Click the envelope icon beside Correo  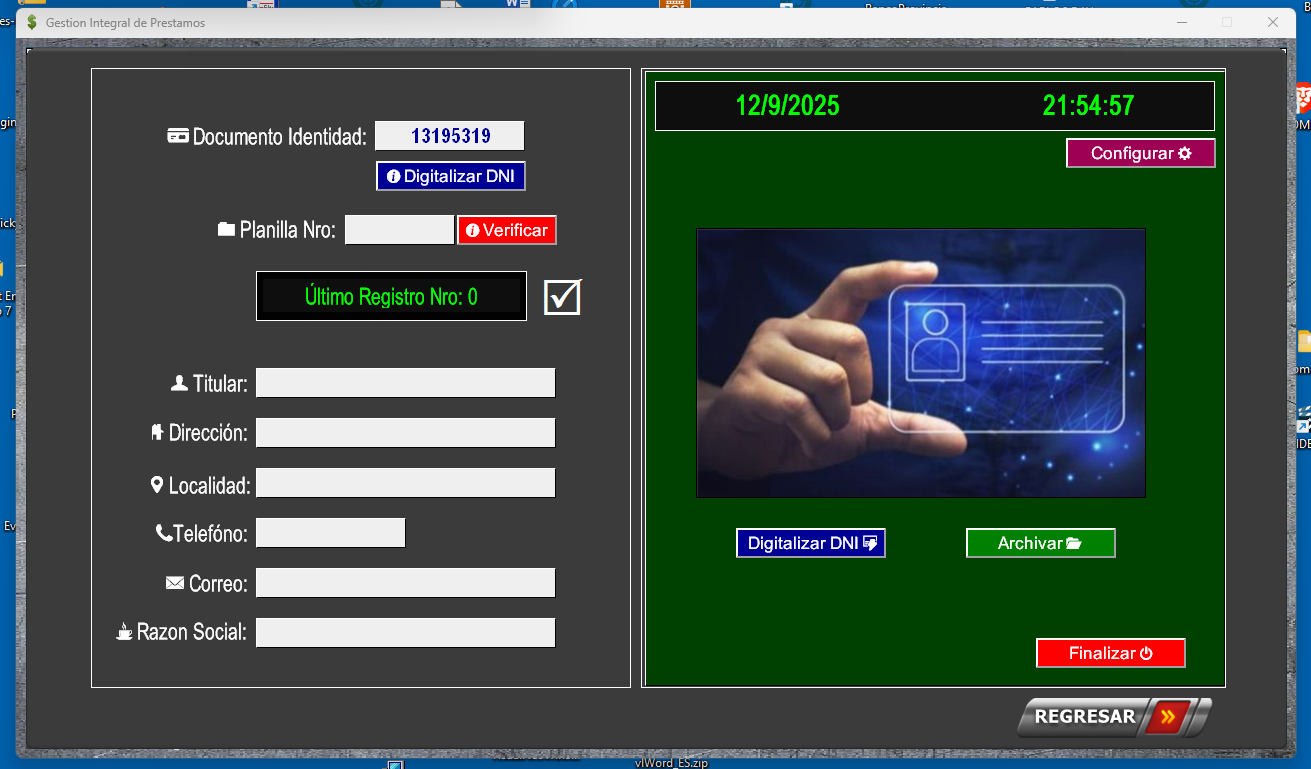(x=175, y=582)
